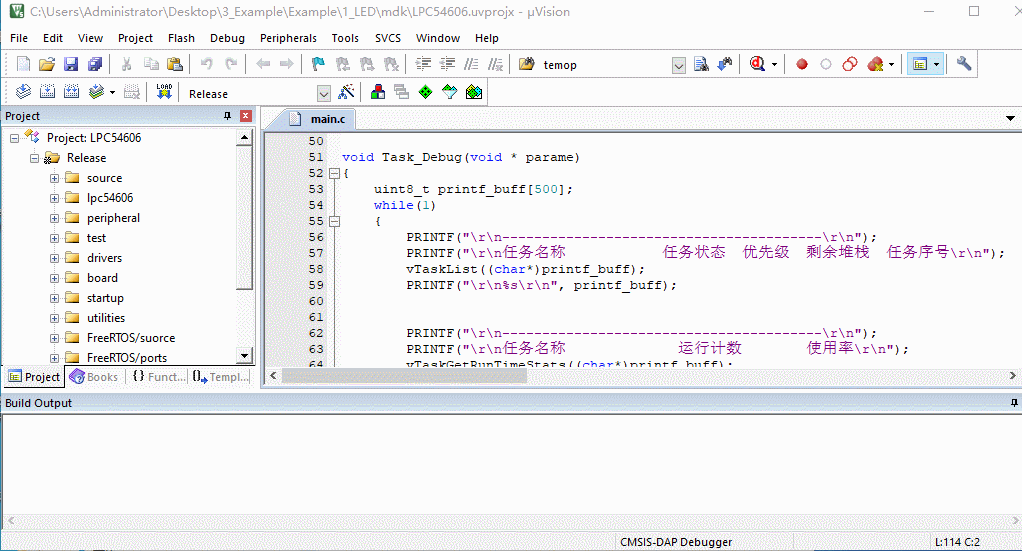This screenshot has width=1022, height=551.
Task: Start or stop the debug session
Action: (757, 64)
